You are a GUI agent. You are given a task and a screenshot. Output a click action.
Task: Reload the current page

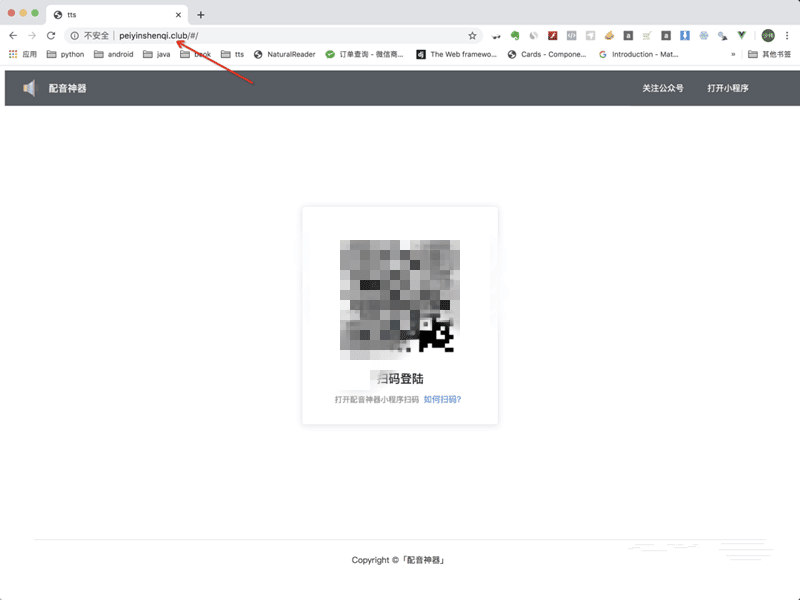(51, 36)
